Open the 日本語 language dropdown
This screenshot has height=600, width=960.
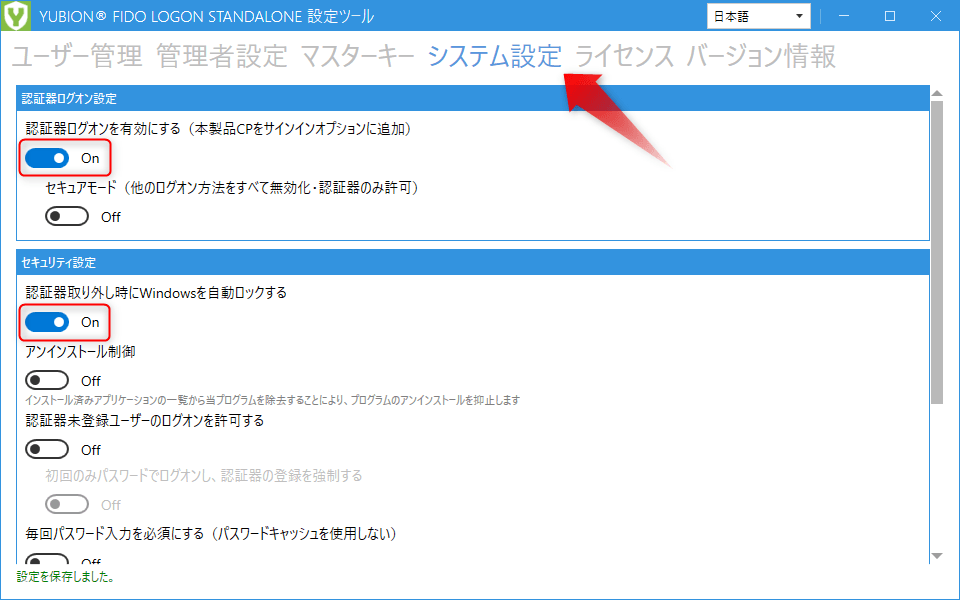coord(759,16)
